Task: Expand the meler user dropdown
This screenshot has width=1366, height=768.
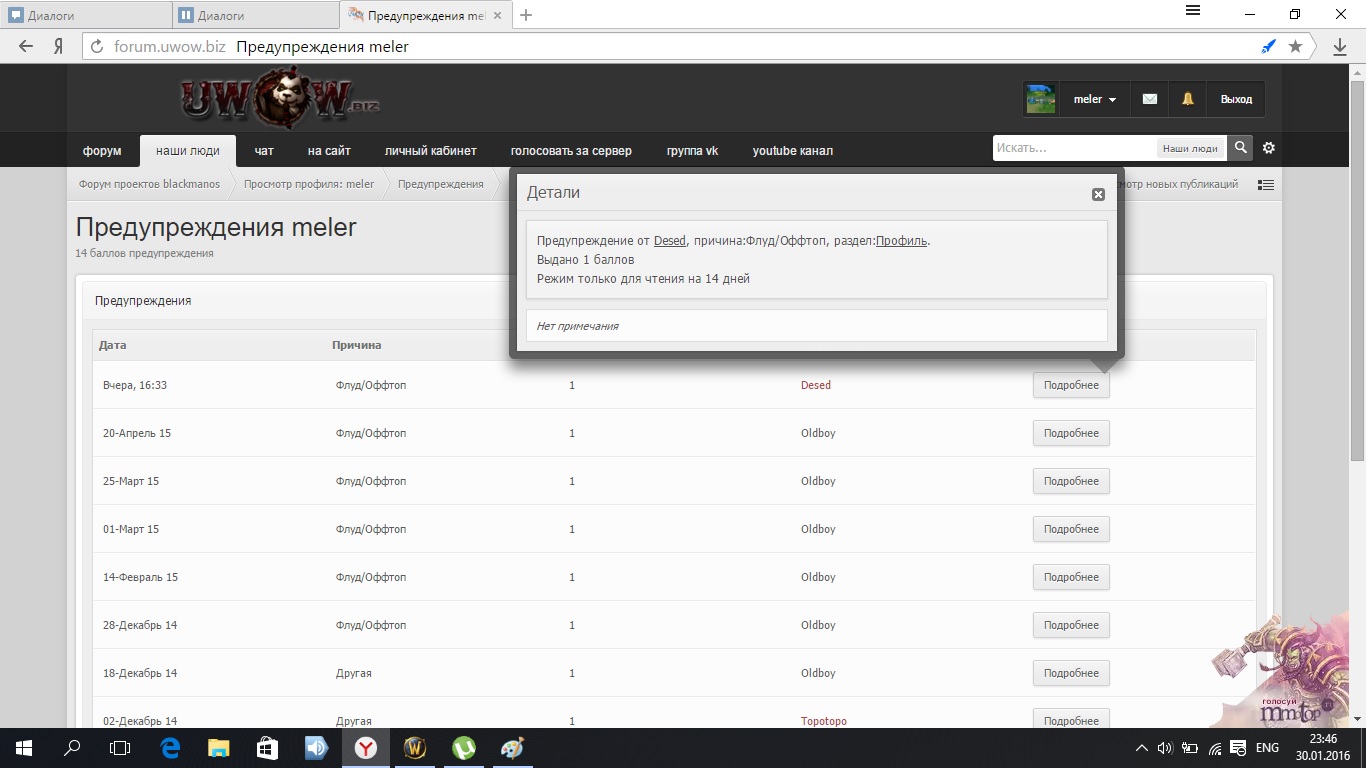Action: [1095, 99]
